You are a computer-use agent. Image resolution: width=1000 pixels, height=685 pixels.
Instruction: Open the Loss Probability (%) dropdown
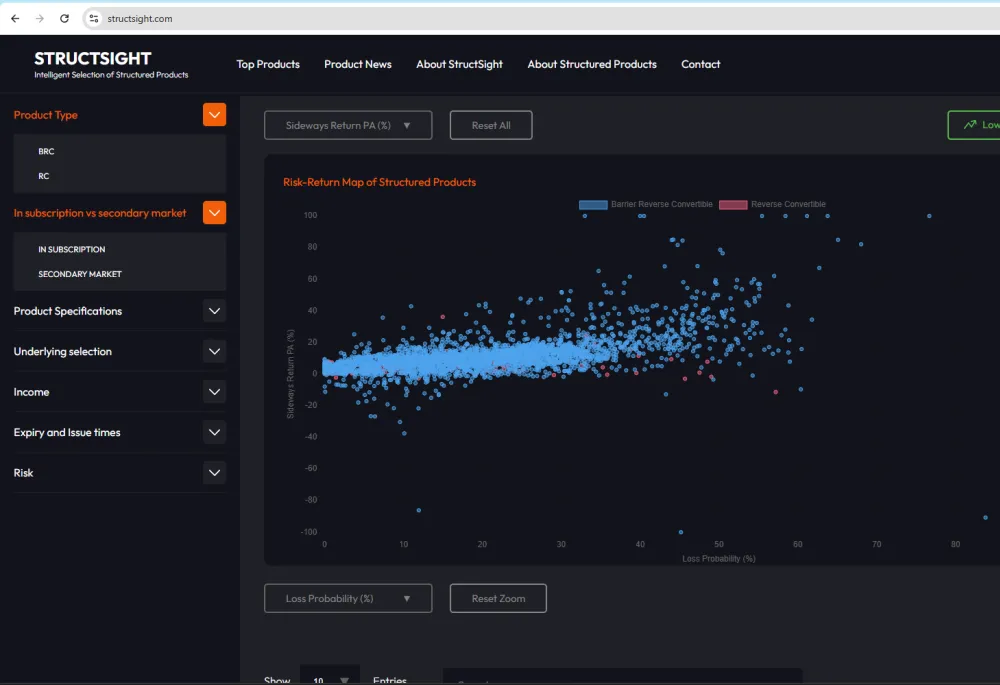click(348, 598)
